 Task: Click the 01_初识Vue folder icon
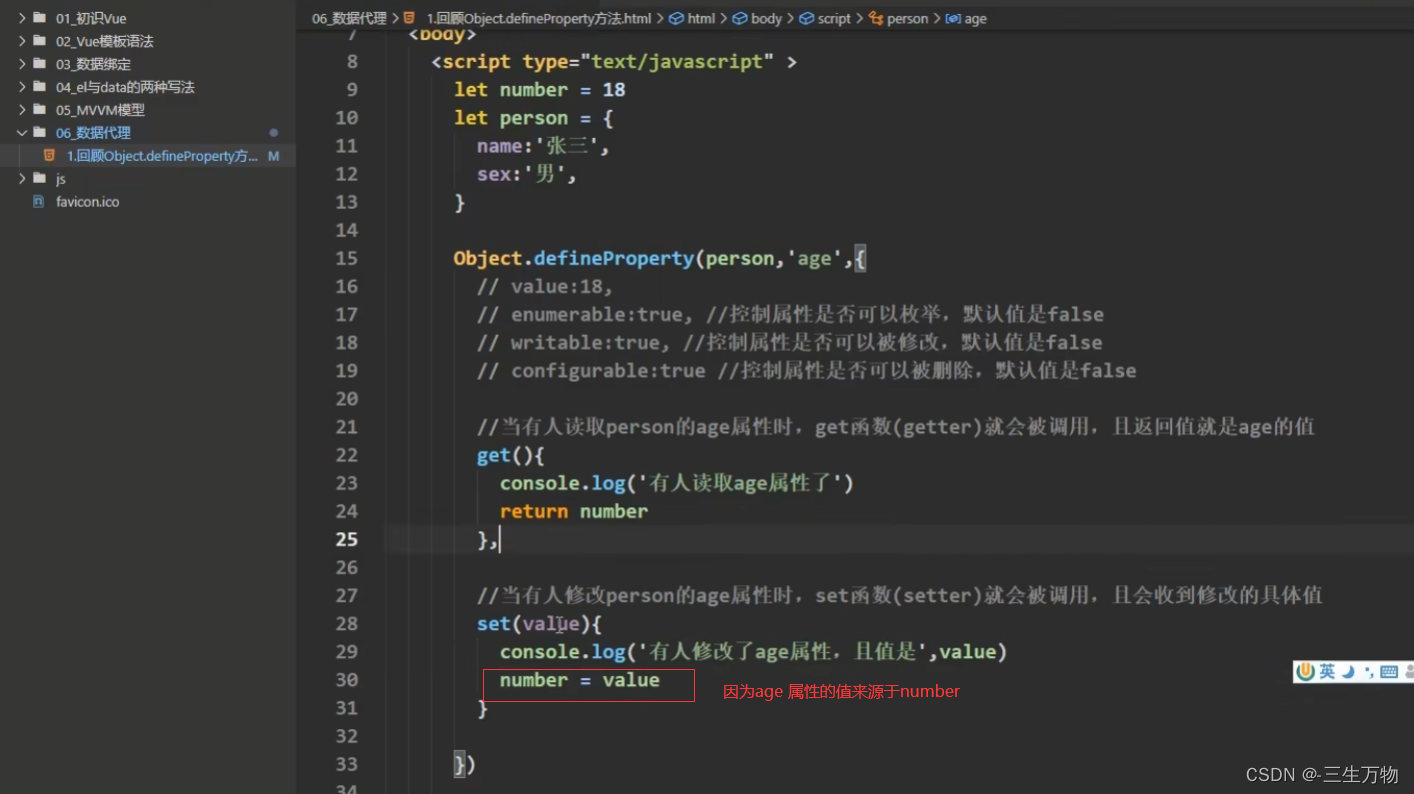39,18
